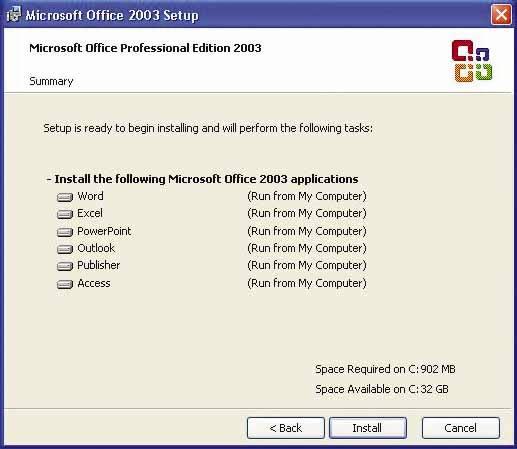Click Microsoft Office Professional Edition 2003 heading

pyautogui.click(x=145, y=48)
